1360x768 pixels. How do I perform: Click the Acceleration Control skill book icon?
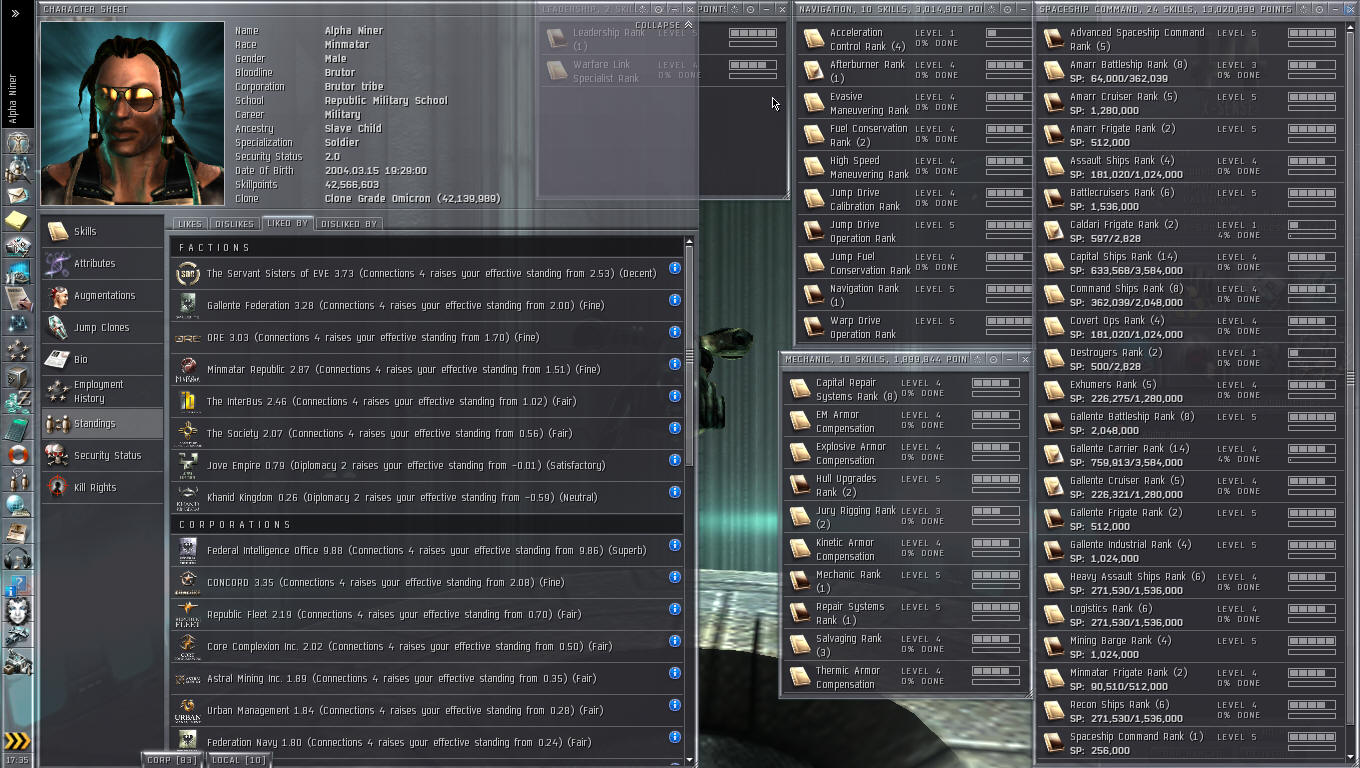pos(814,39)
